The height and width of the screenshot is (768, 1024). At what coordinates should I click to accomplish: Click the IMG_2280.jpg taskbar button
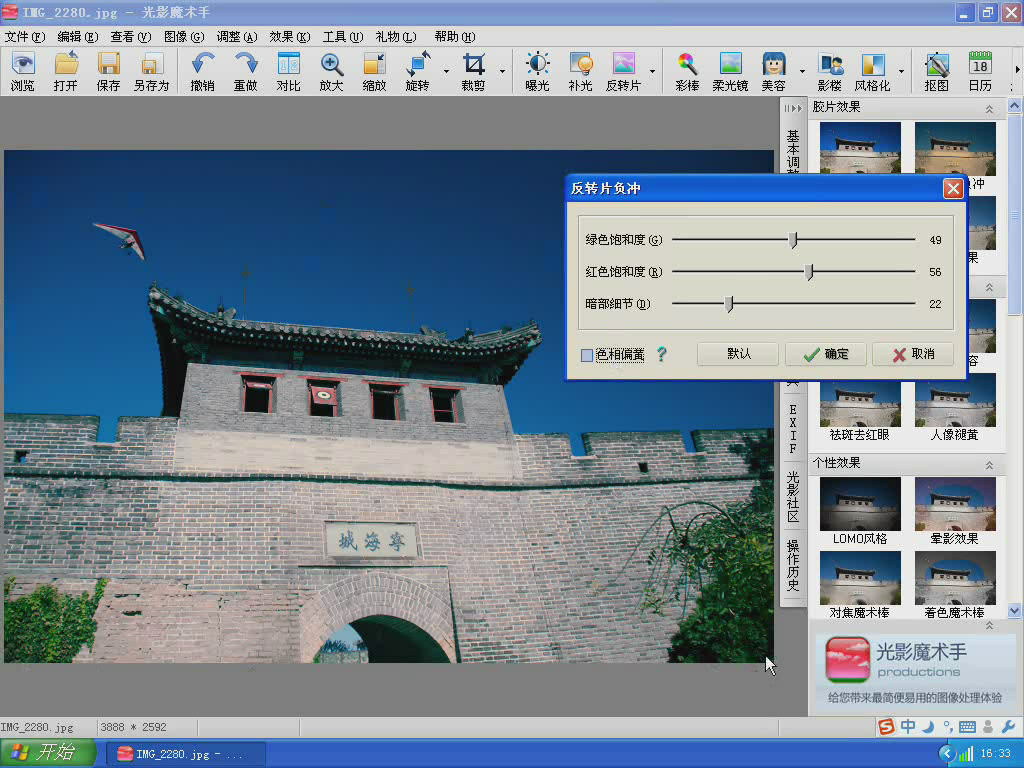click(186, 754)
